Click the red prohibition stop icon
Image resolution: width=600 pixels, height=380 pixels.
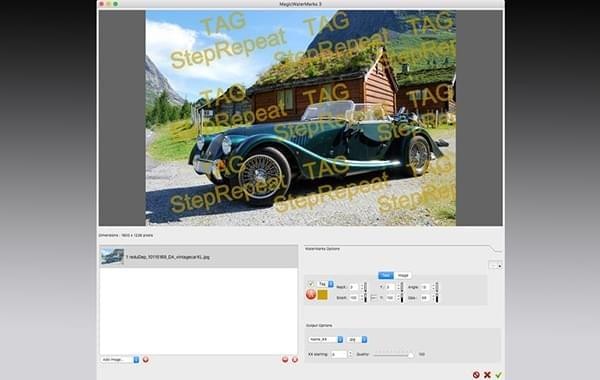coord(476,375)
